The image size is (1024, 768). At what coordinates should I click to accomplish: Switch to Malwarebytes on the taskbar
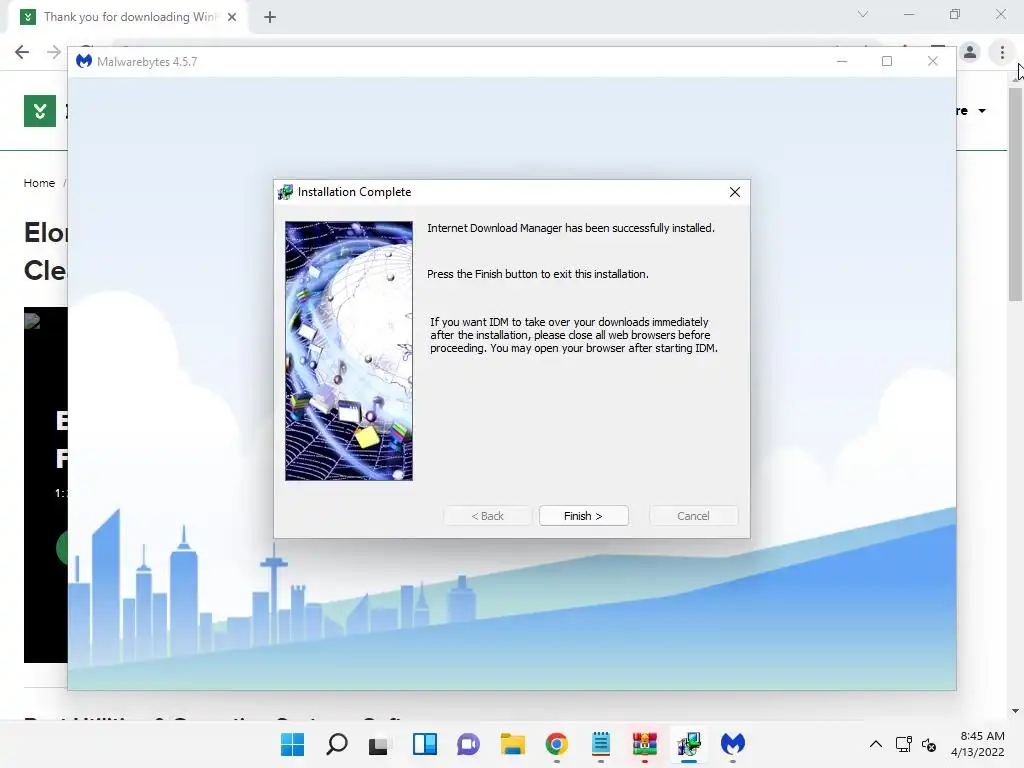click(733, 744)
